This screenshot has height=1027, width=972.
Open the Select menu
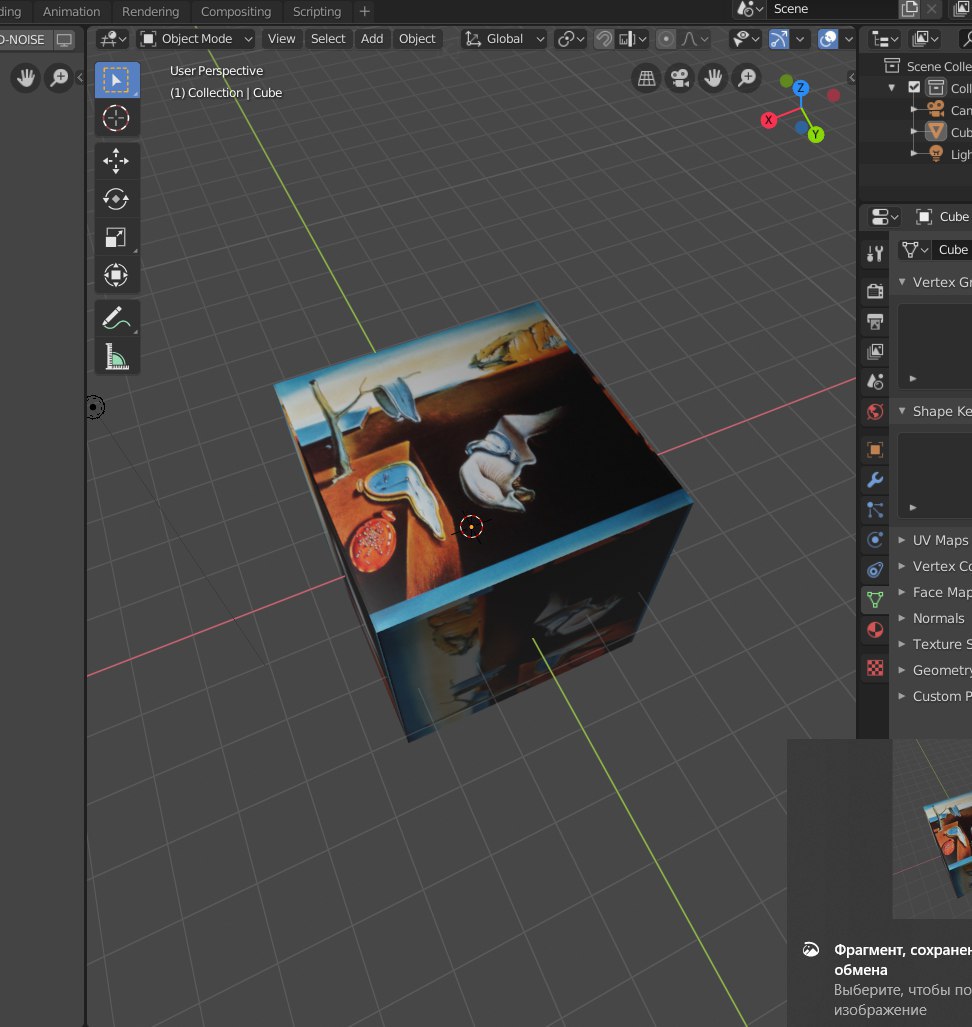(x=327, y=39)
